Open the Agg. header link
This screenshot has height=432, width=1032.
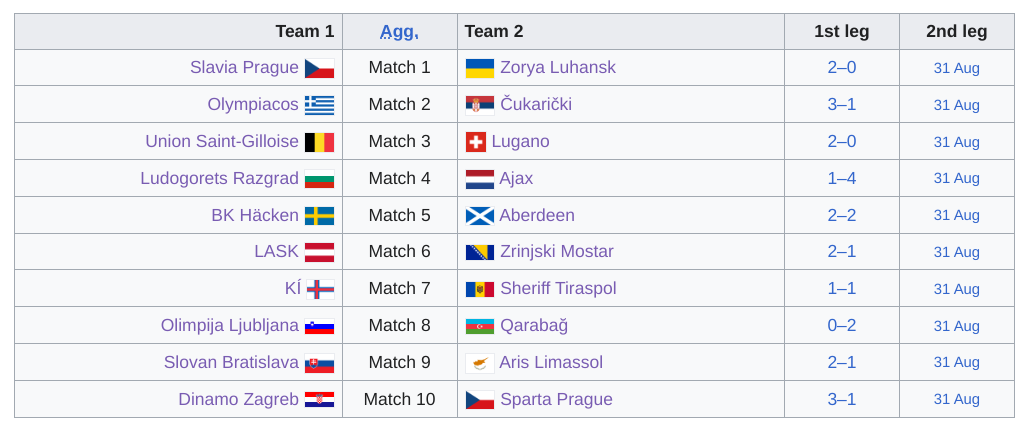pyautogui.click(x=400, y=32)
